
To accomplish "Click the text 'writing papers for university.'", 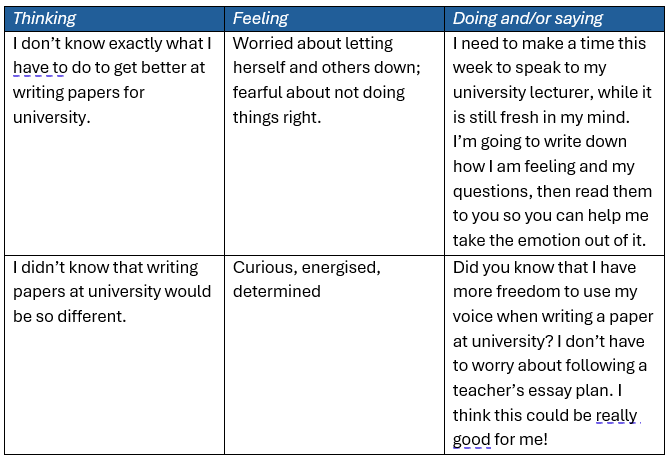I will (x=79, y=105).
